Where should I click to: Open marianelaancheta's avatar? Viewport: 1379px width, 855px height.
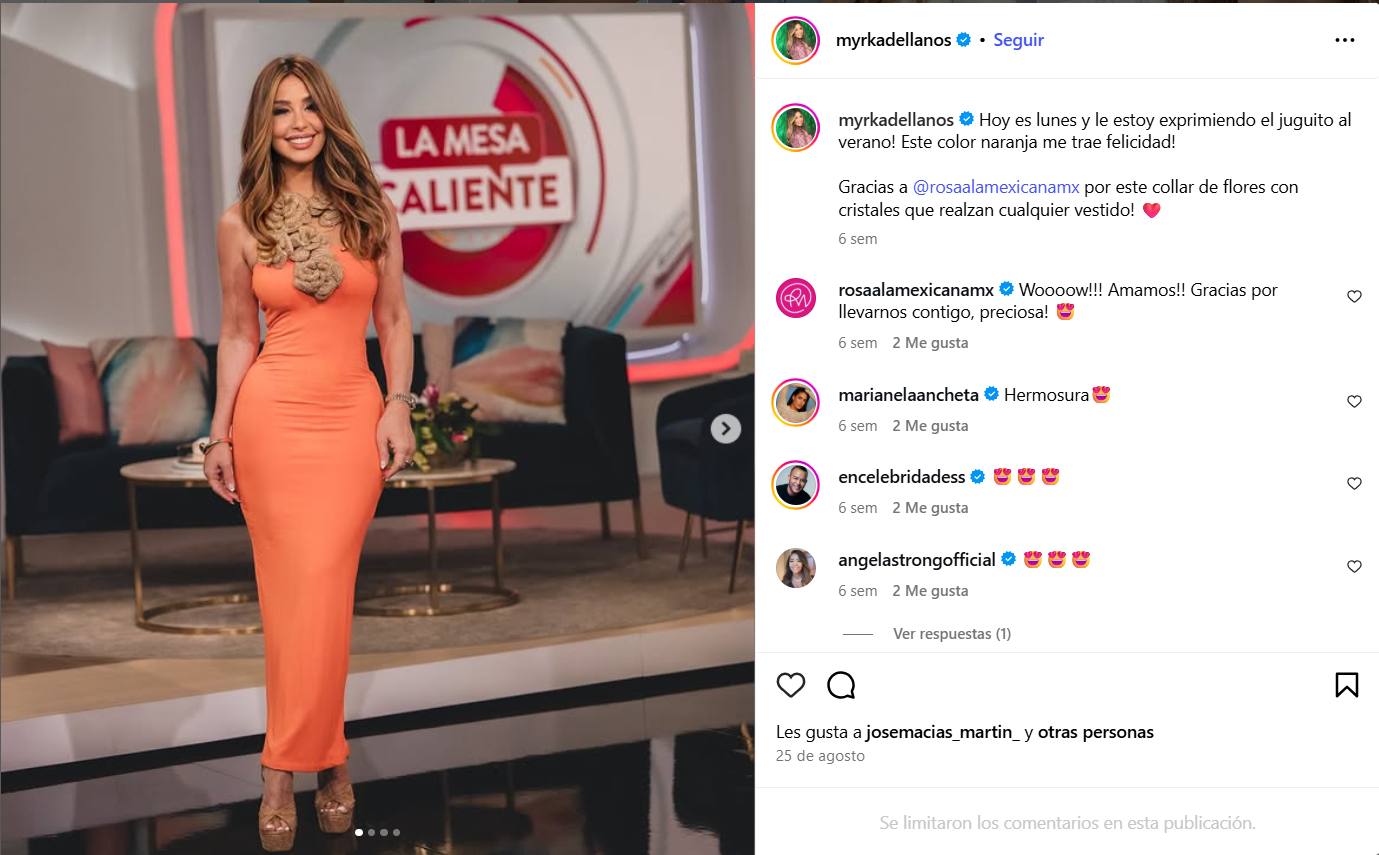click(796, 403)
